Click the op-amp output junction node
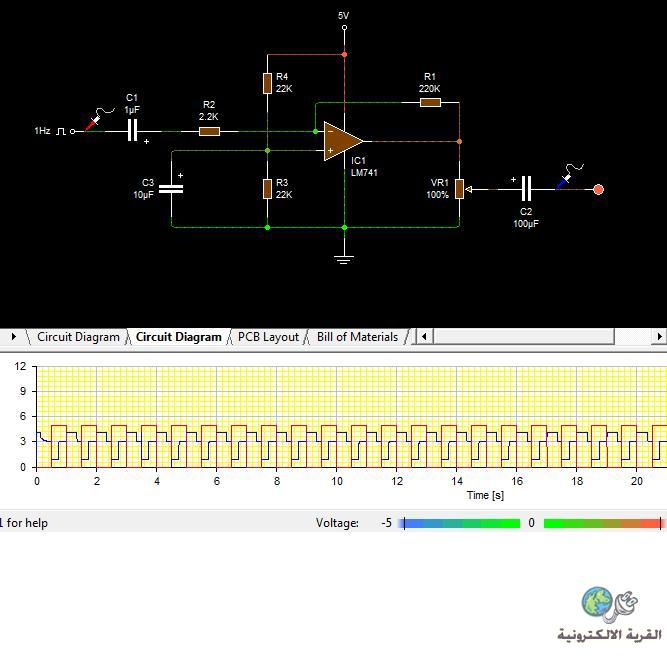667x657 pixels. [x=459, y=141]
